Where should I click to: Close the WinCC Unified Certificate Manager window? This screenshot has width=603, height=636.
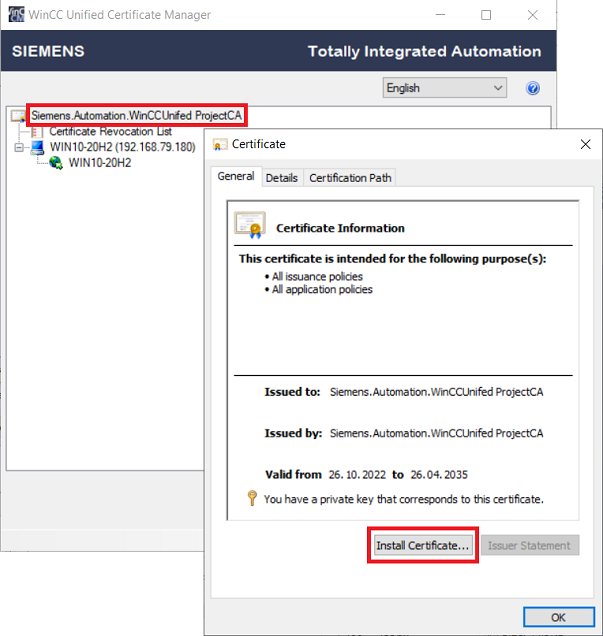(x=532, y=15)
